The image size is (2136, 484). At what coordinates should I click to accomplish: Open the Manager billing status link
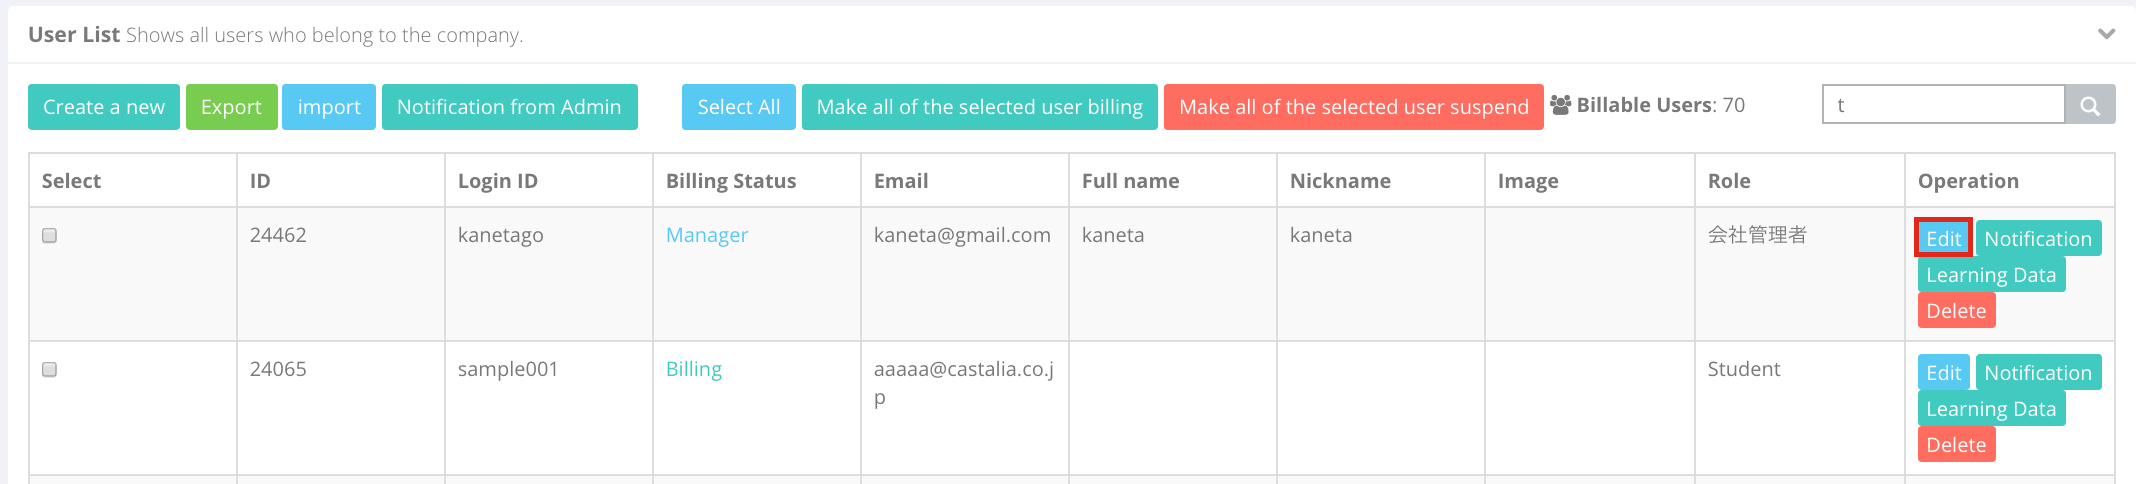coord(707,235)
